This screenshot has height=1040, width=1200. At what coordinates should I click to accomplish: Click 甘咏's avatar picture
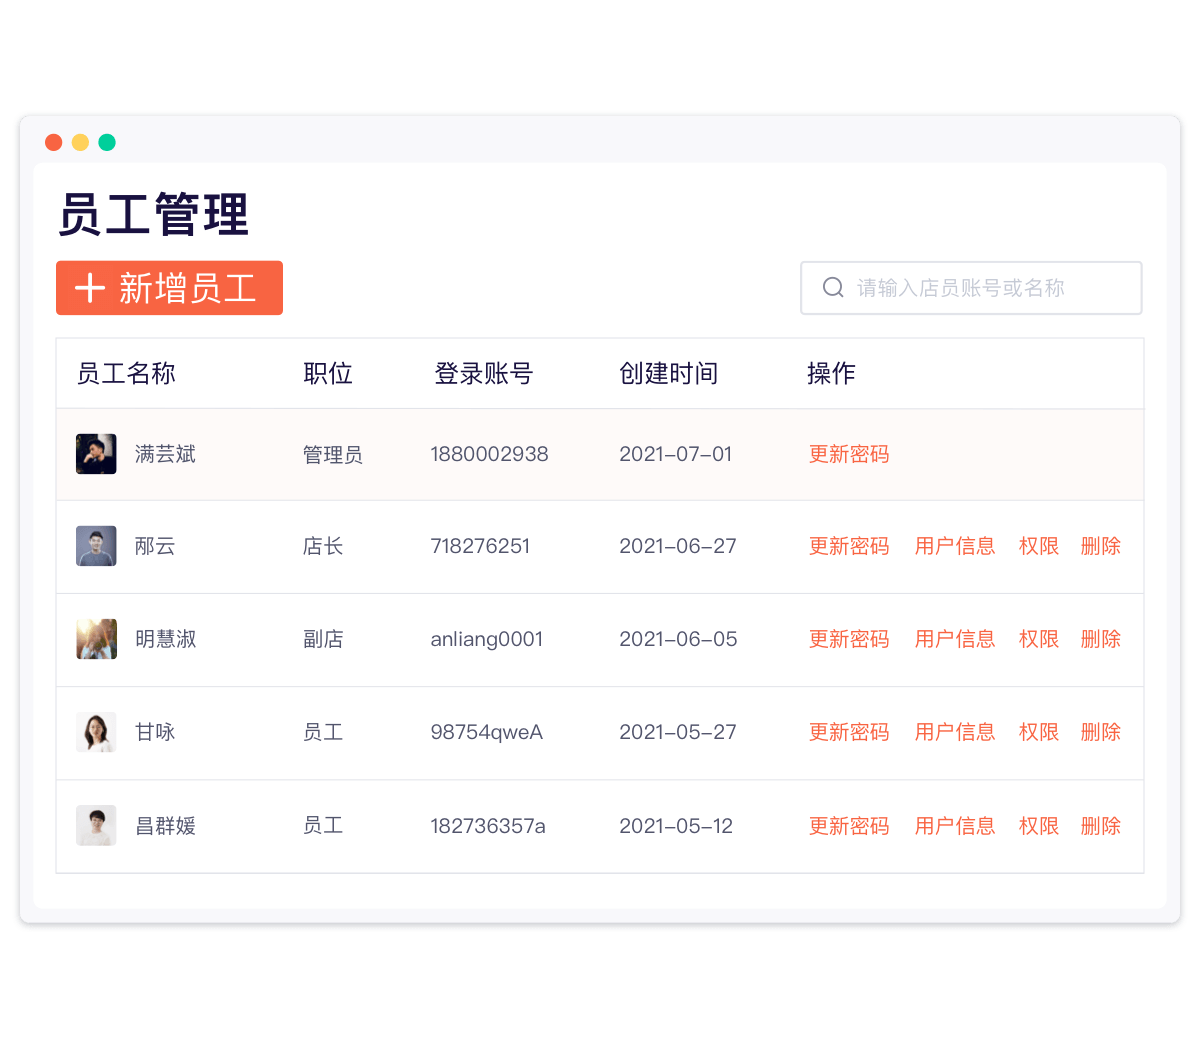tap(96, 732)
